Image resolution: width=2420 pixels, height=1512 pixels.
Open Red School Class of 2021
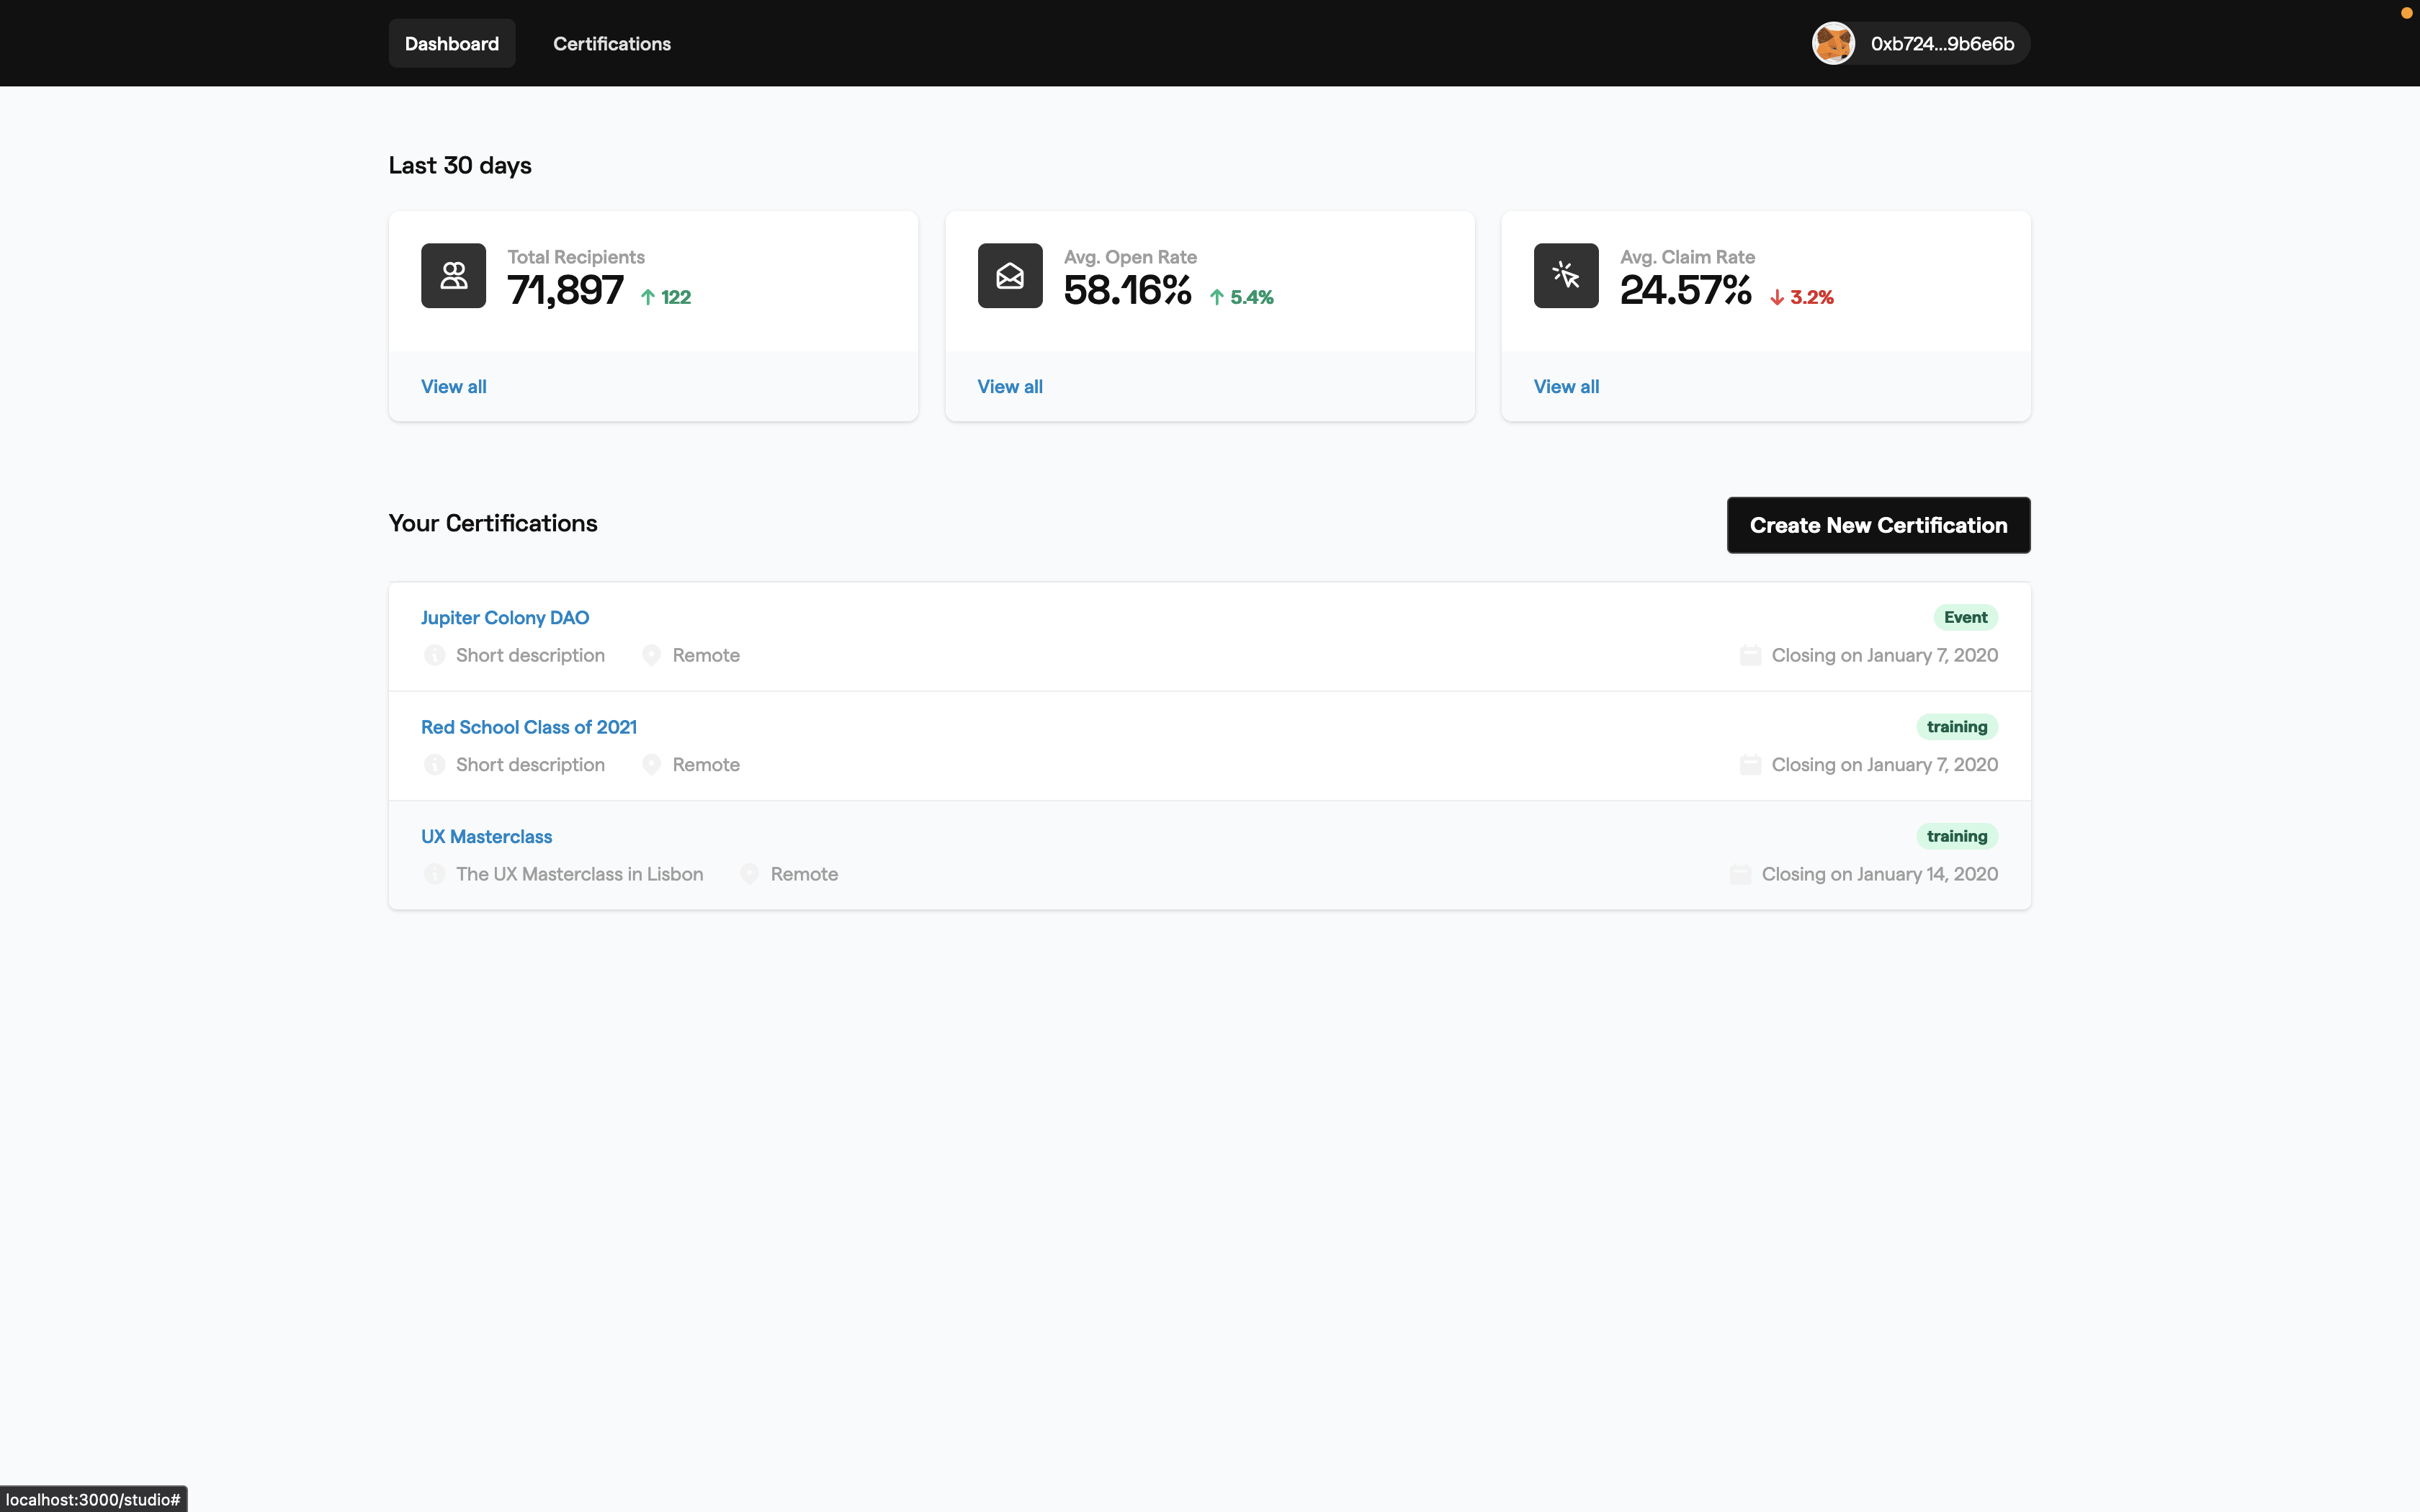529,727
